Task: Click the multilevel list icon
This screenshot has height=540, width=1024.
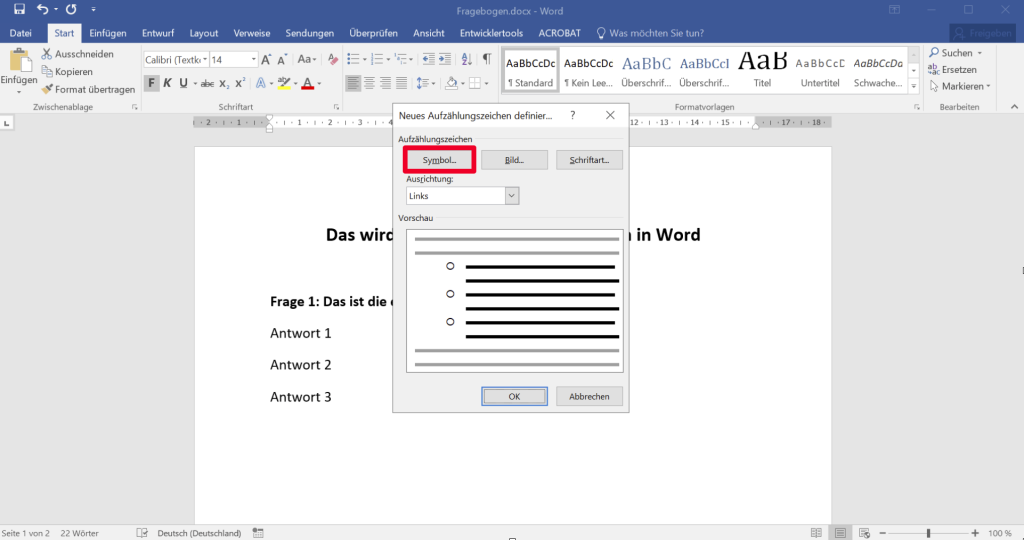Action: point(400,59)
